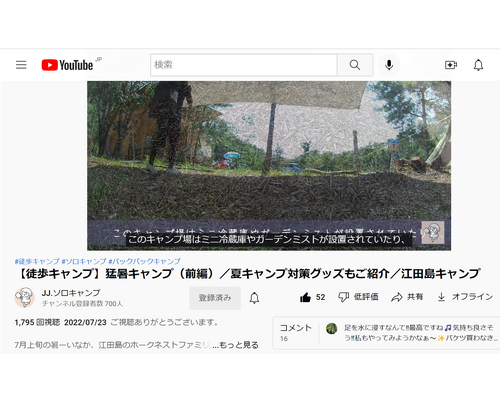Open the create video camera icon
This screenshot has width=500, height=400.
click(x=451, y=65)
